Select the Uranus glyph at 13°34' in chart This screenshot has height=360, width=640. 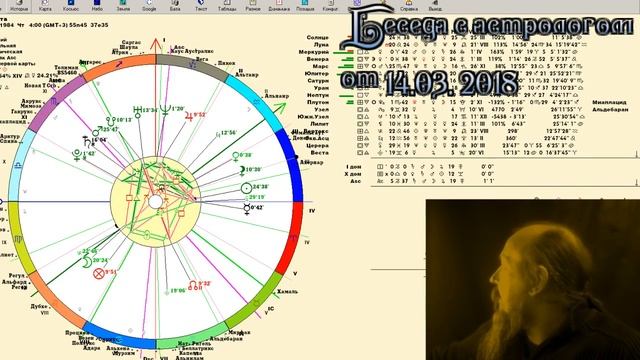tap(138, 111)
